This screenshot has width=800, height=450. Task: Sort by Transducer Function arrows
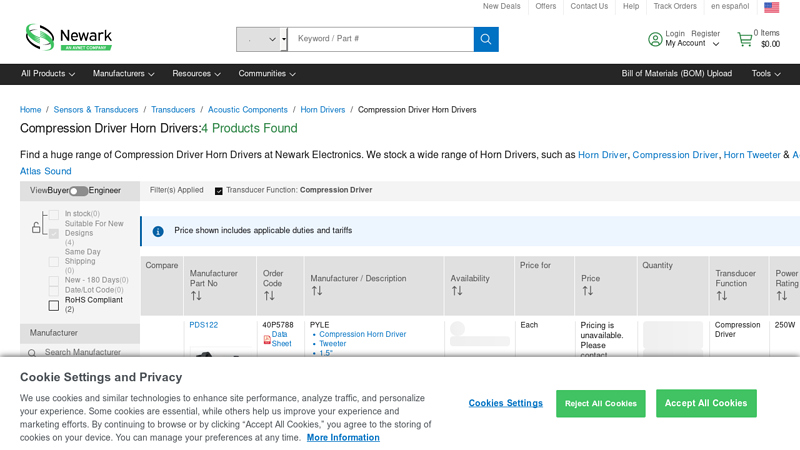tap(721, 295)
